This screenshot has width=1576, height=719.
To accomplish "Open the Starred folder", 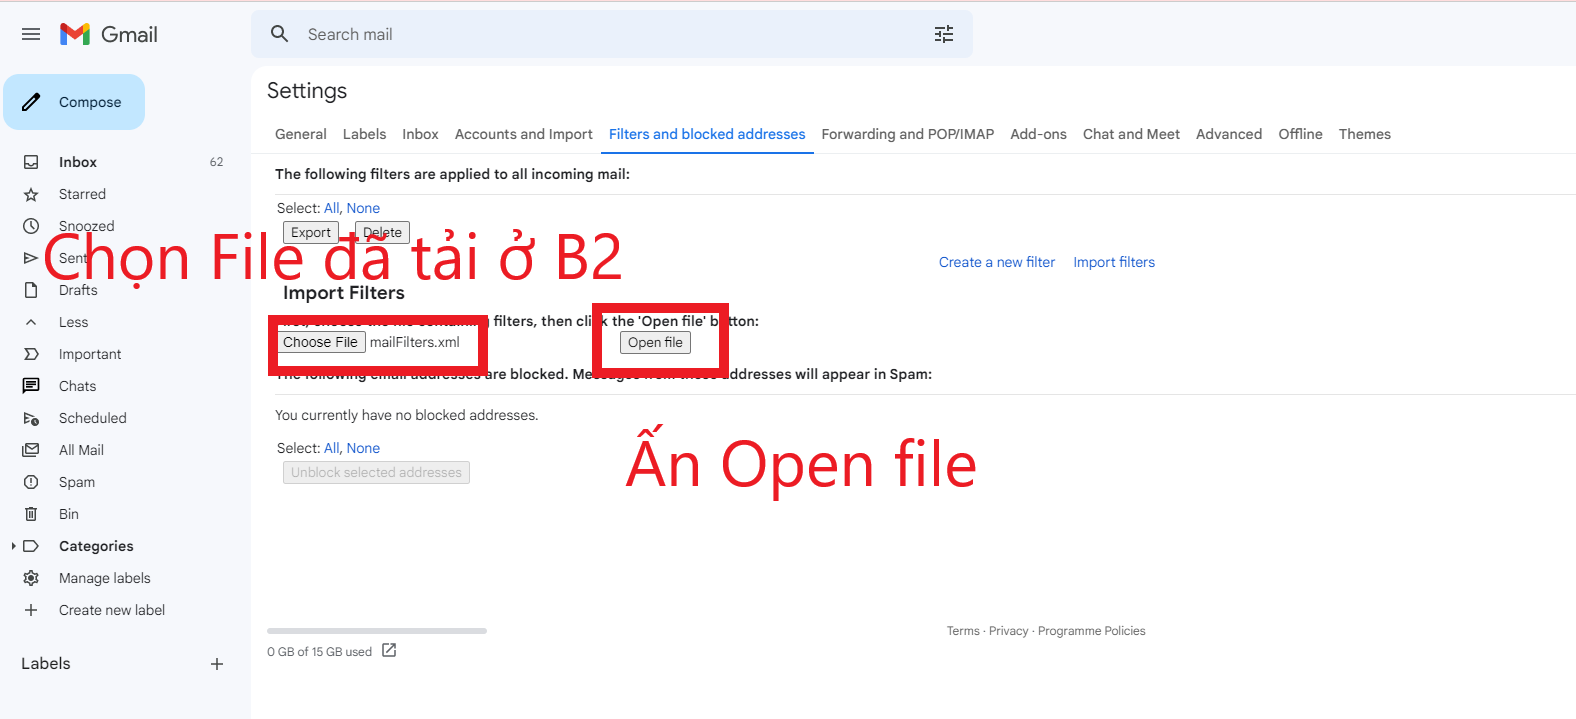I will tap(82, 194).
